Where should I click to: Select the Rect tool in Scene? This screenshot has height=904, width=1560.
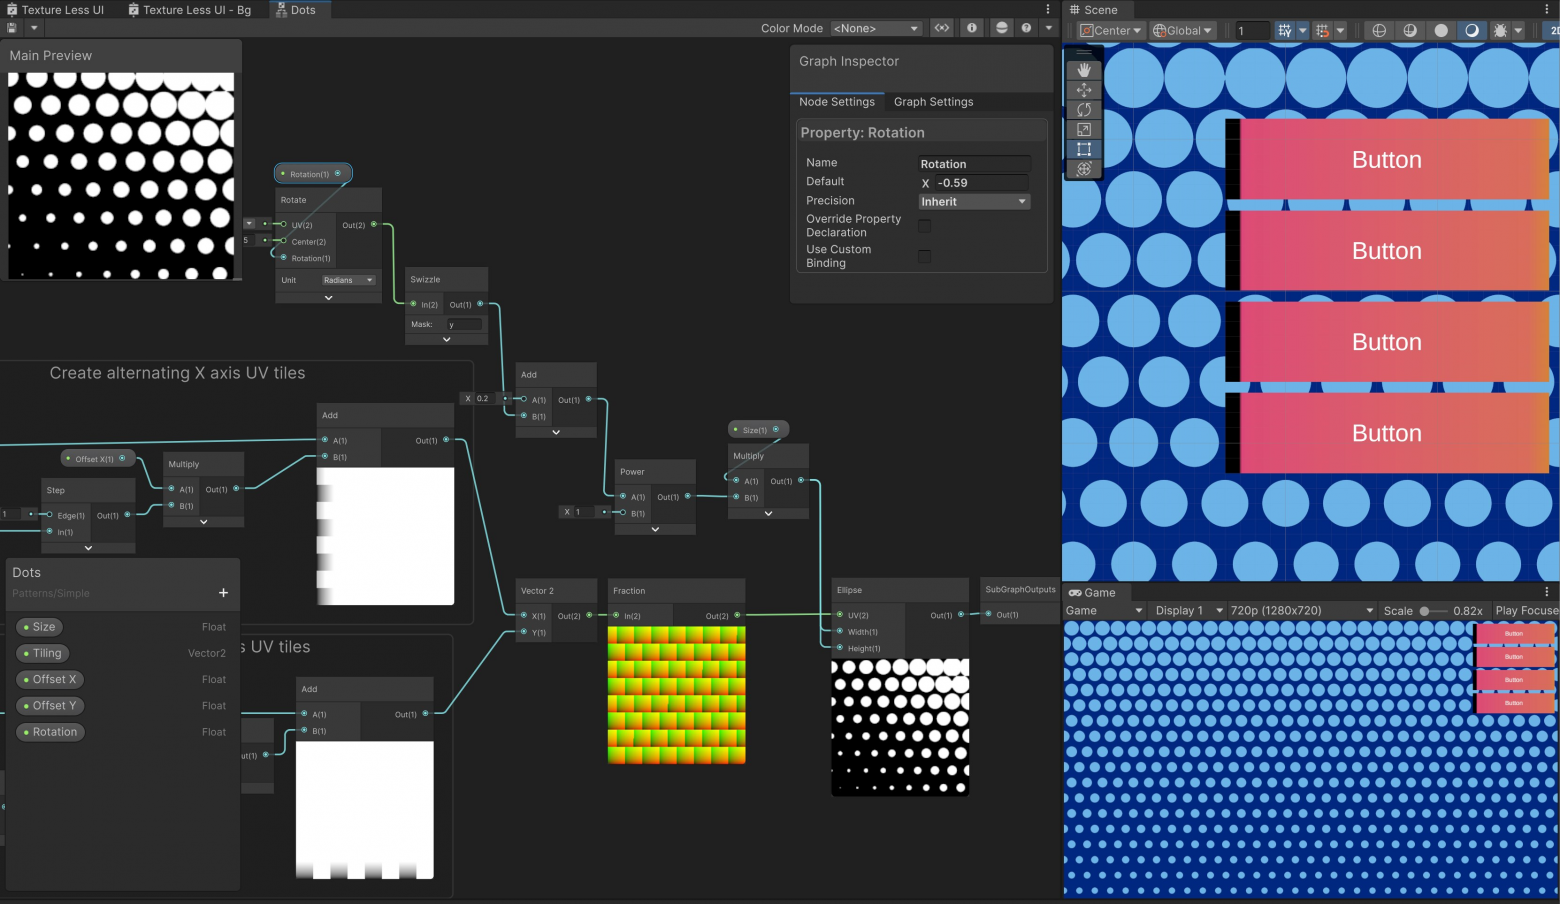point(1083,150)
